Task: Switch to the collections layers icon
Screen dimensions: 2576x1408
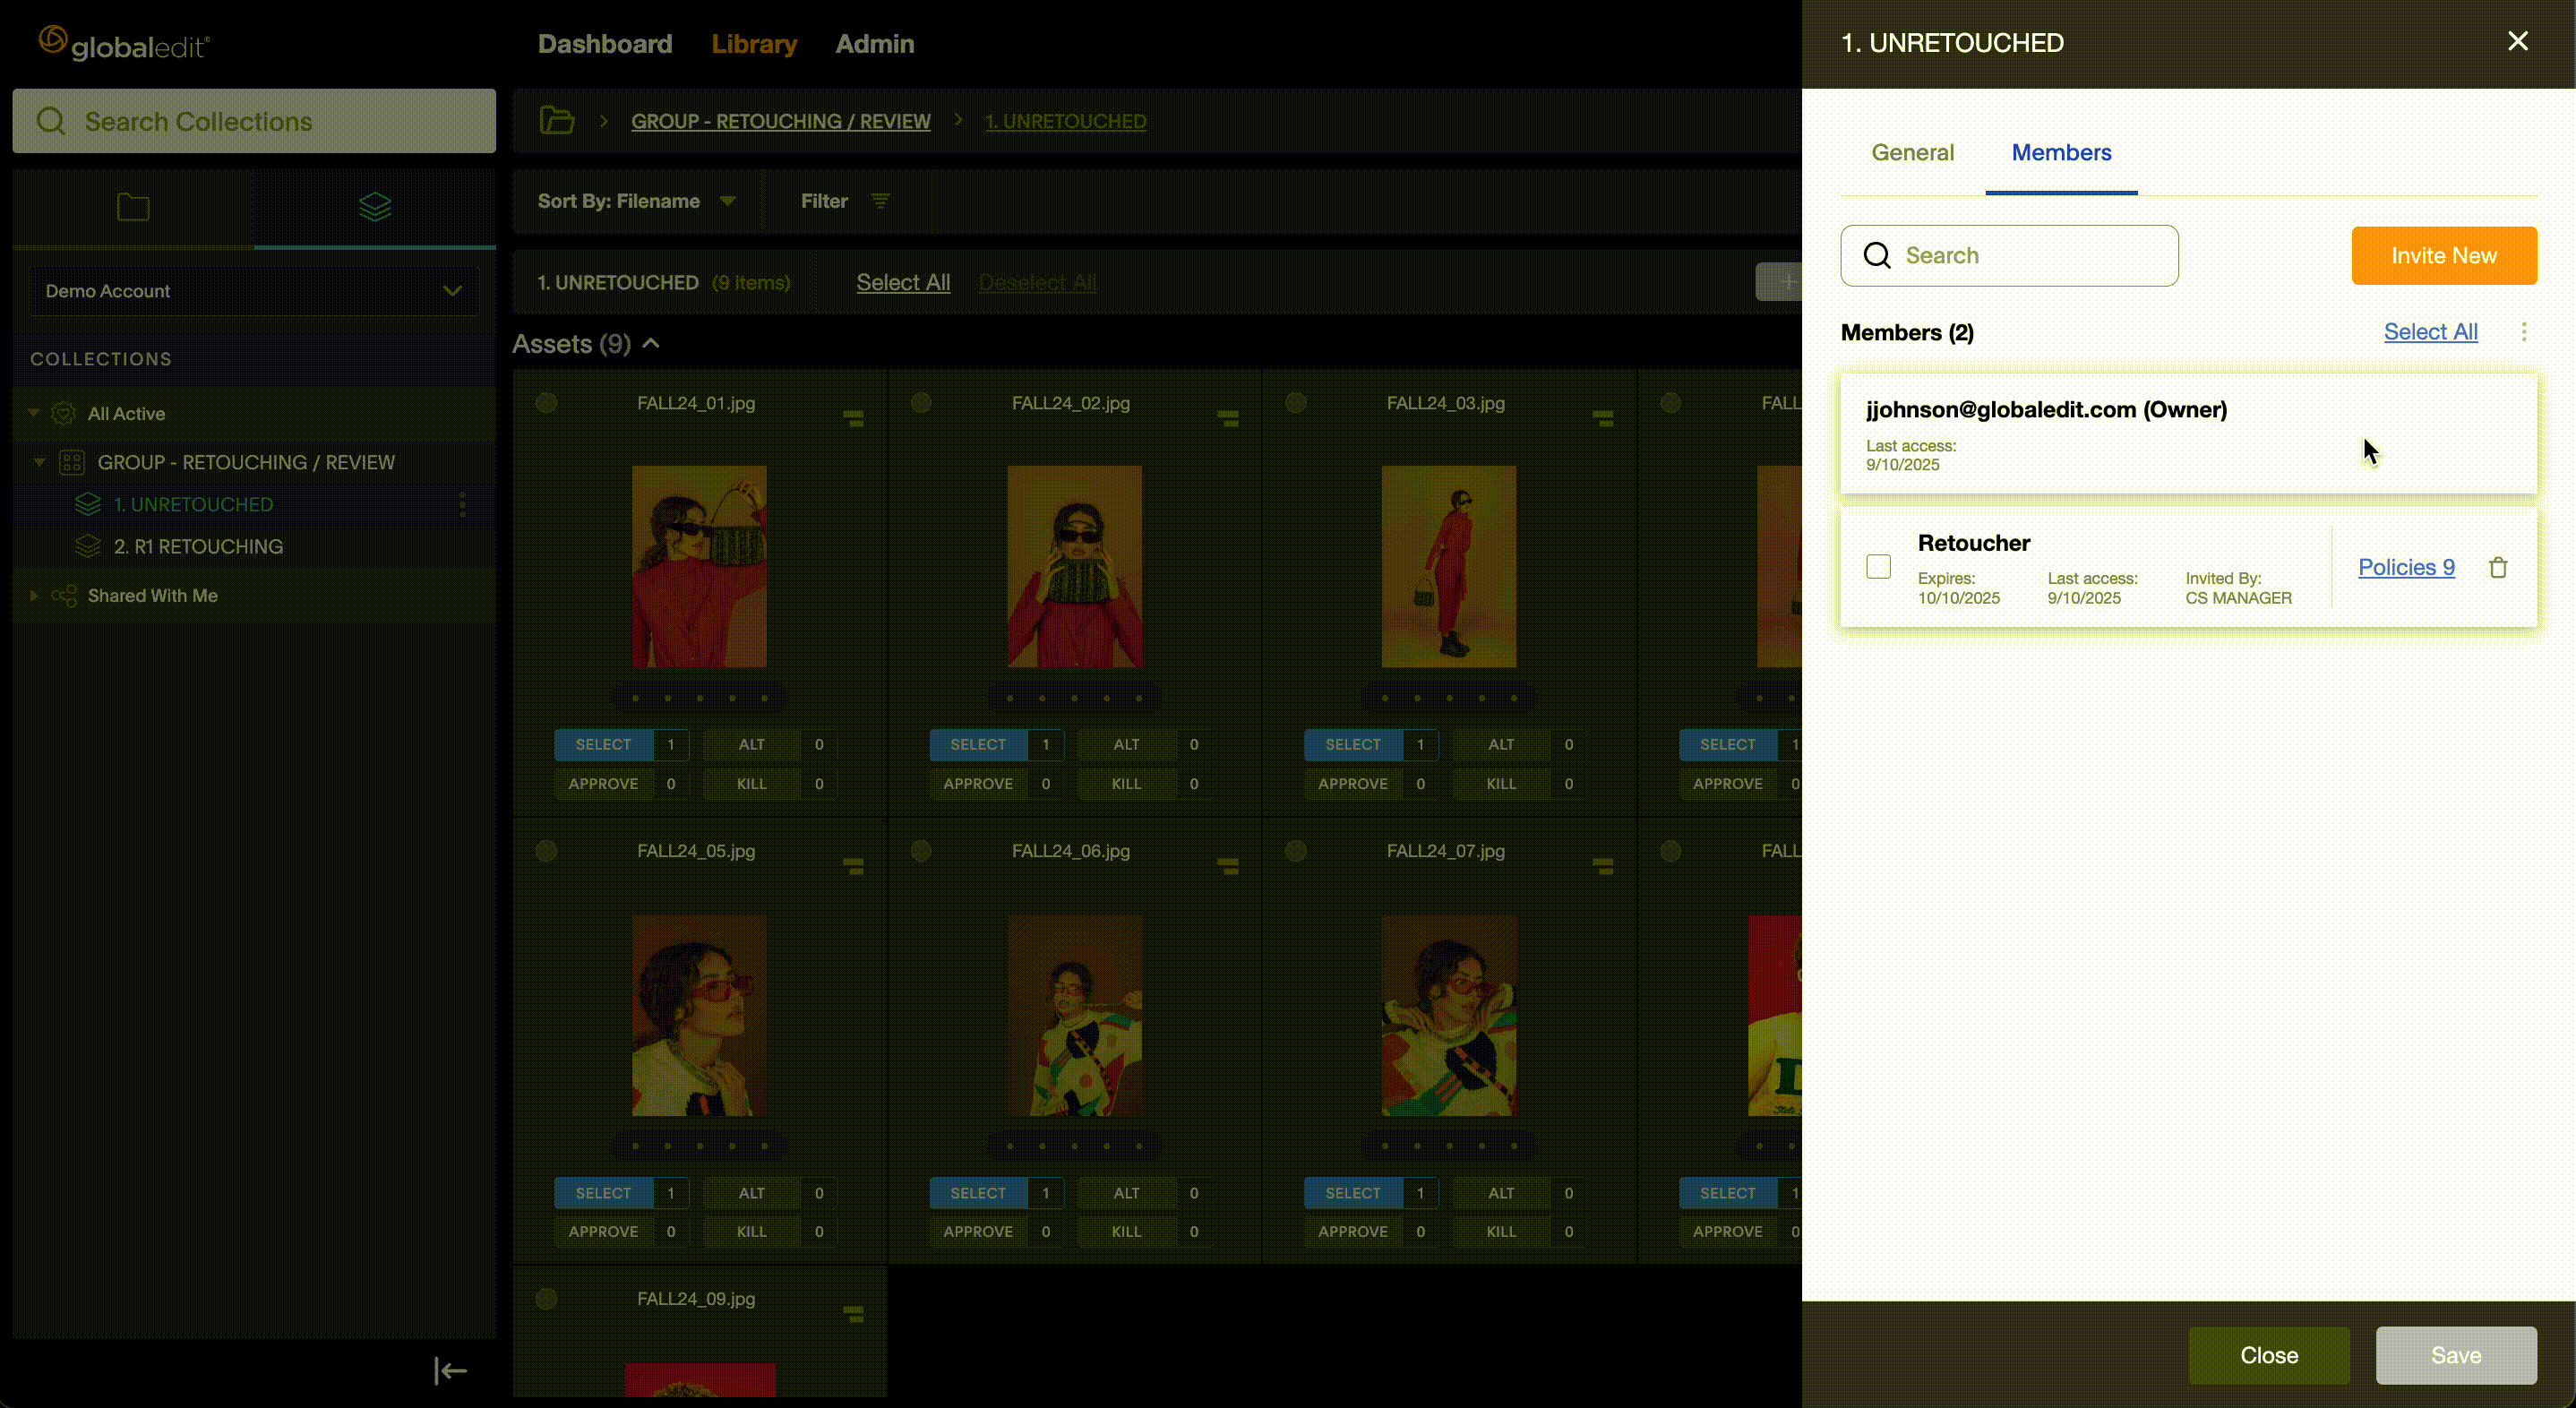Action: tap(375, 207)
